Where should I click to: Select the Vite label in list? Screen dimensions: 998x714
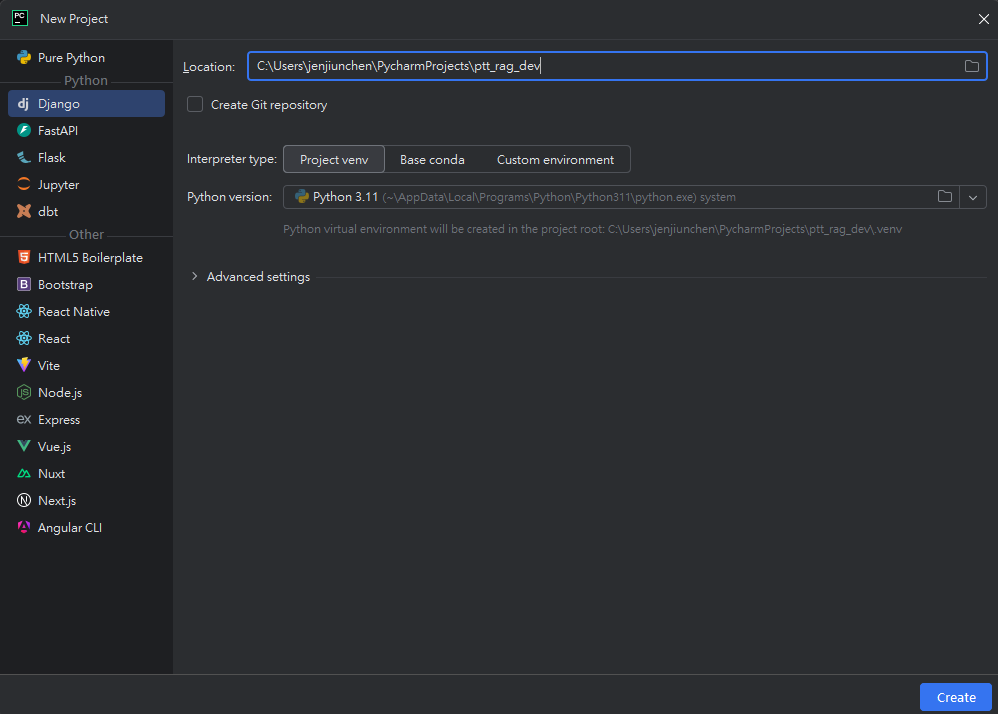pyautogui.click(x=48, y=365)
